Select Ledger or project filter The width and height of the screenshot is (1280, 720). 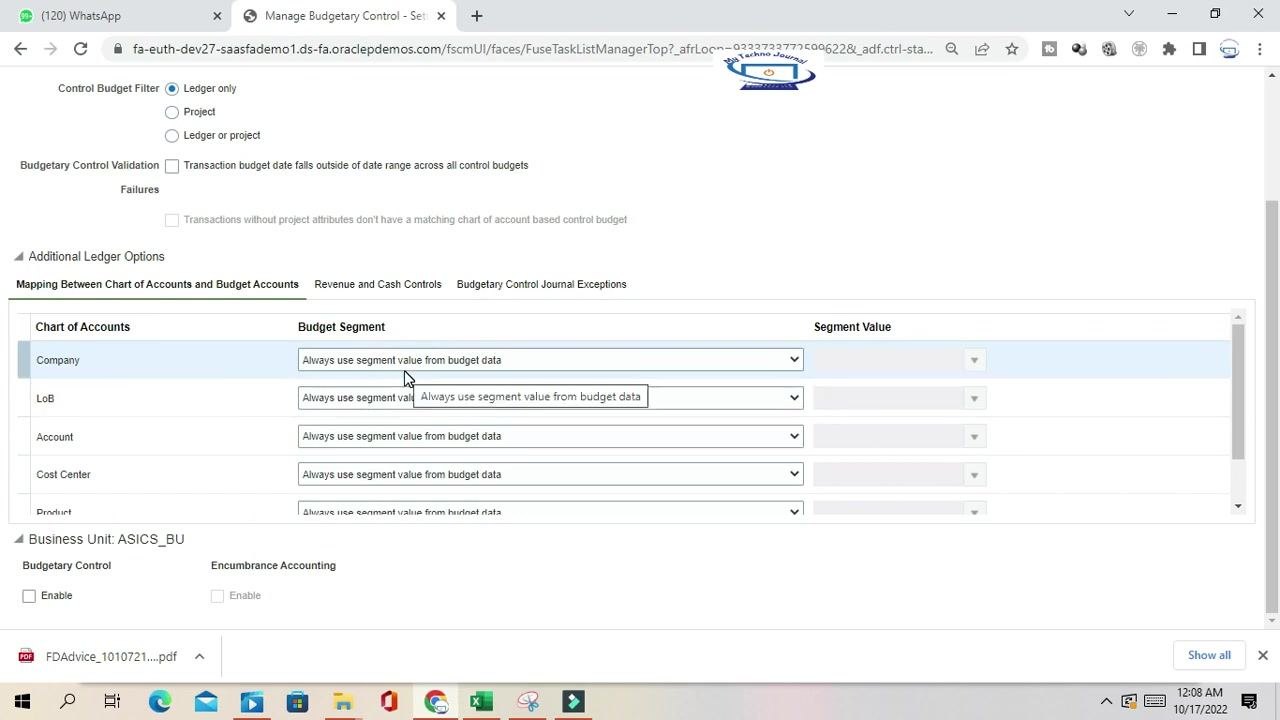(172, 136)
